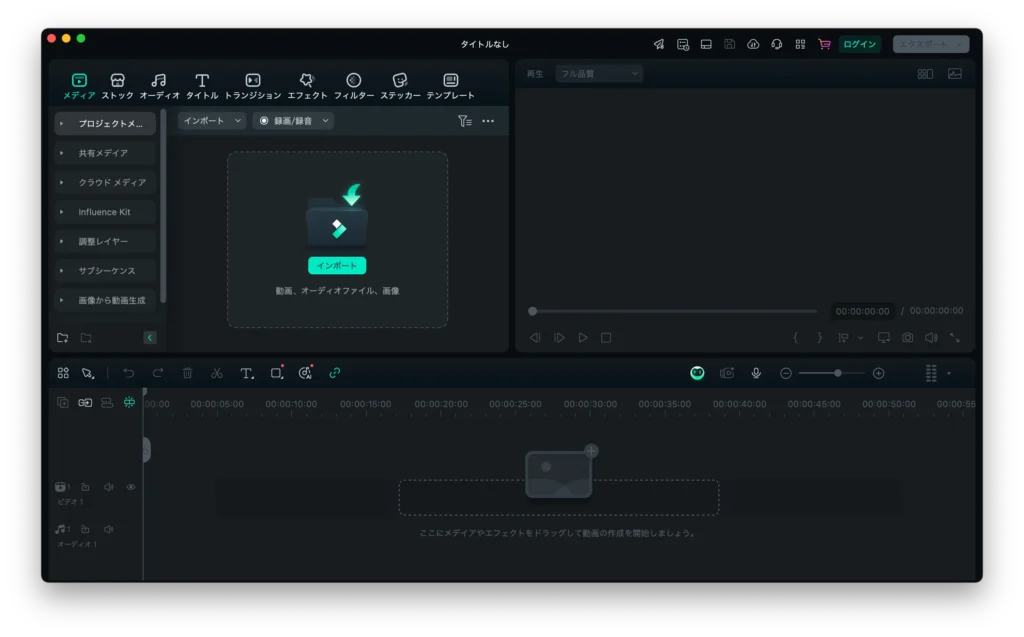
Task: Switch to the トランジション tab
Action: 253,86
